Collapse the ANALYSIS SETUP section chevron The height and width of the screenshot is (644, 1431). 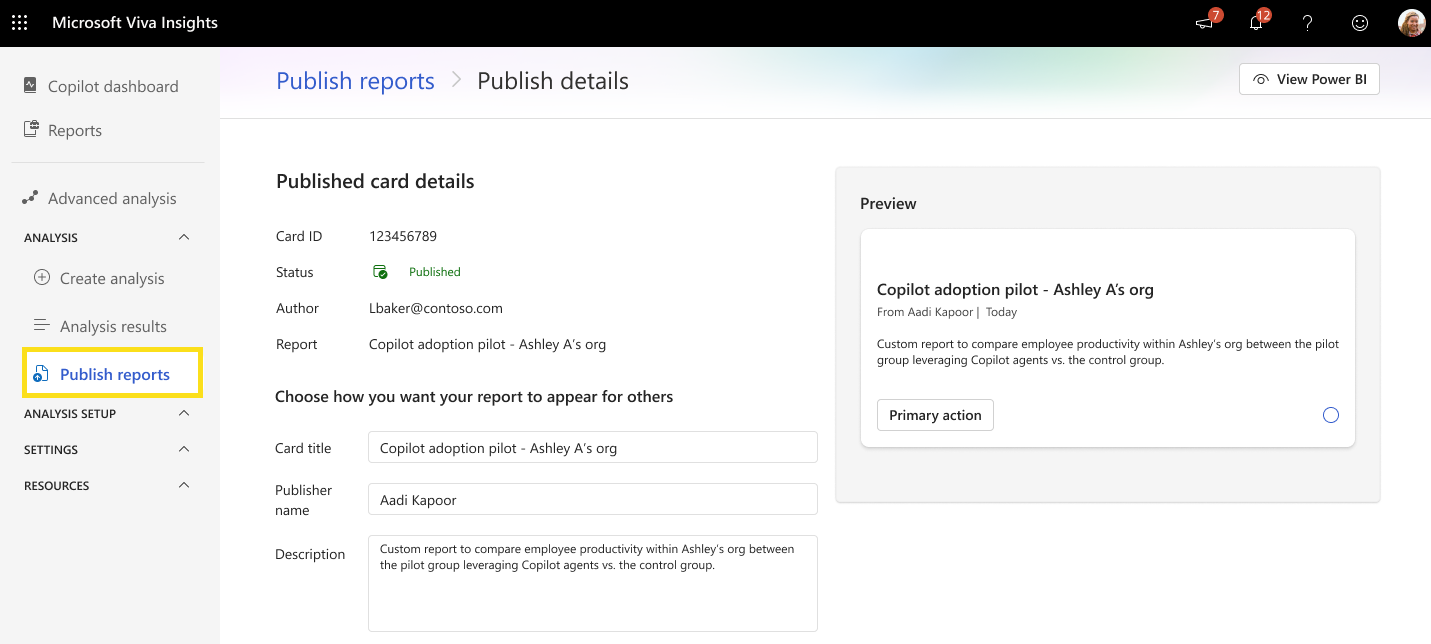183,413
